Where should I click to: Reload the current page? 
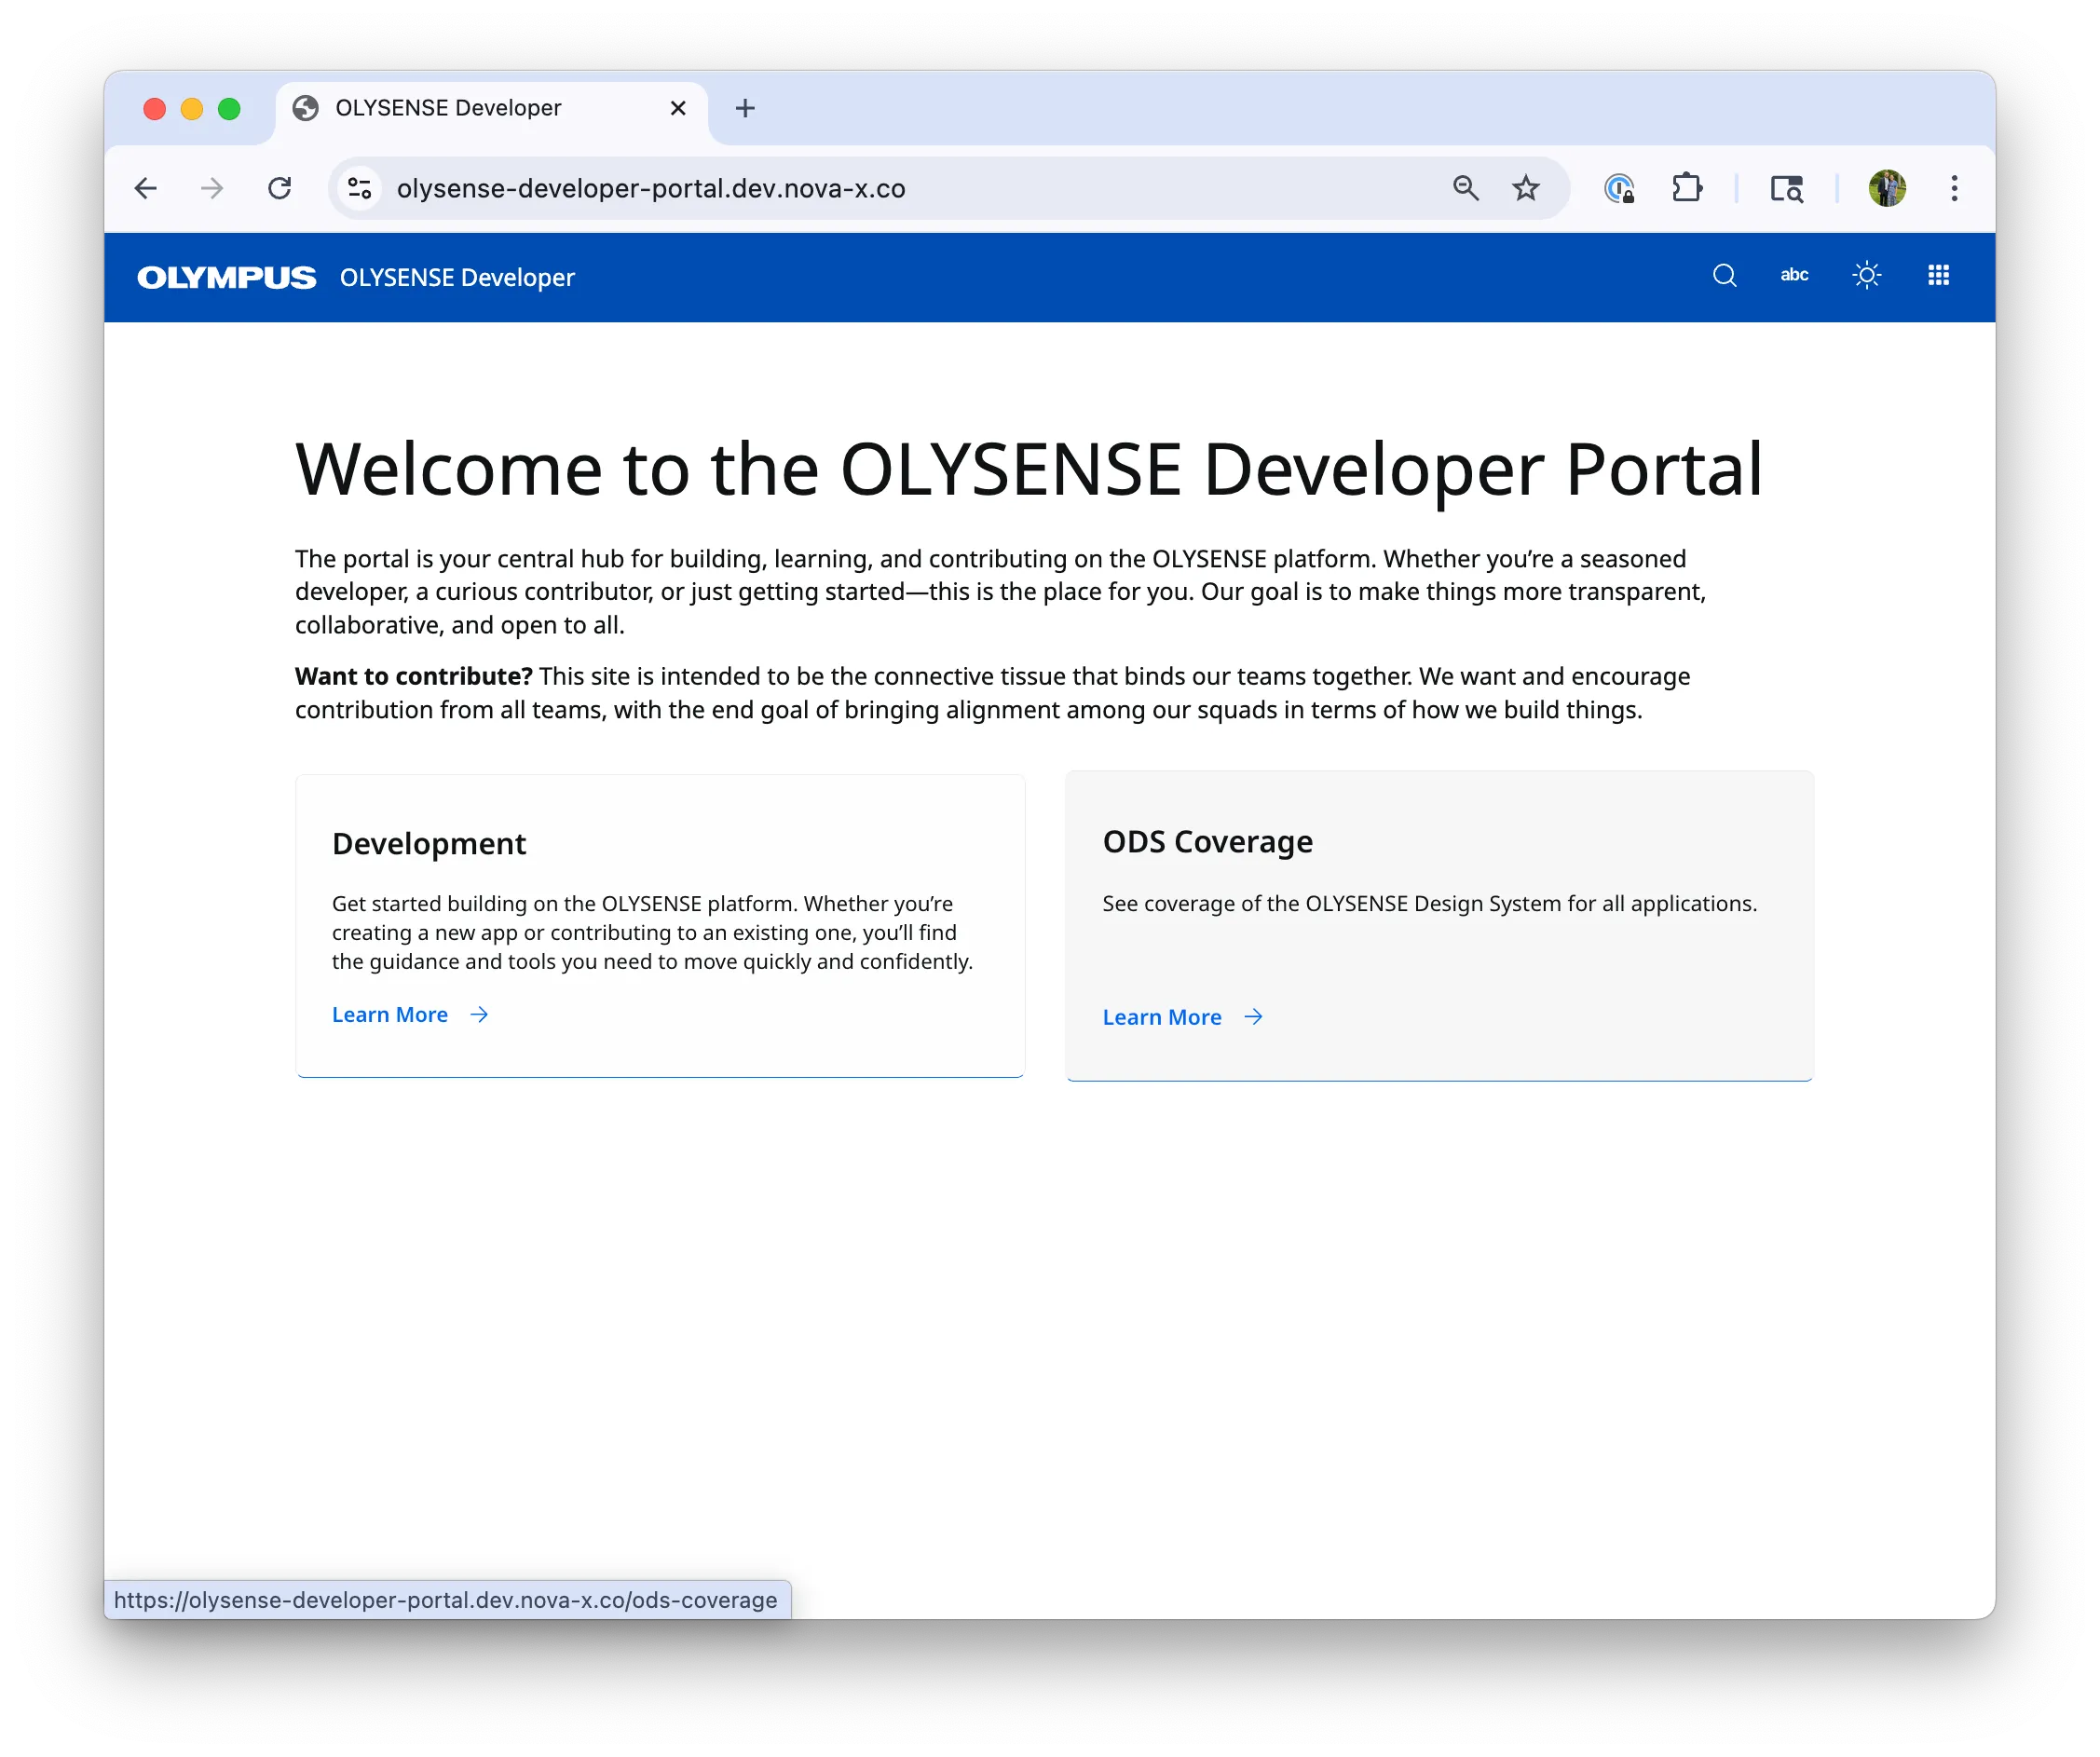coord(280,188)
